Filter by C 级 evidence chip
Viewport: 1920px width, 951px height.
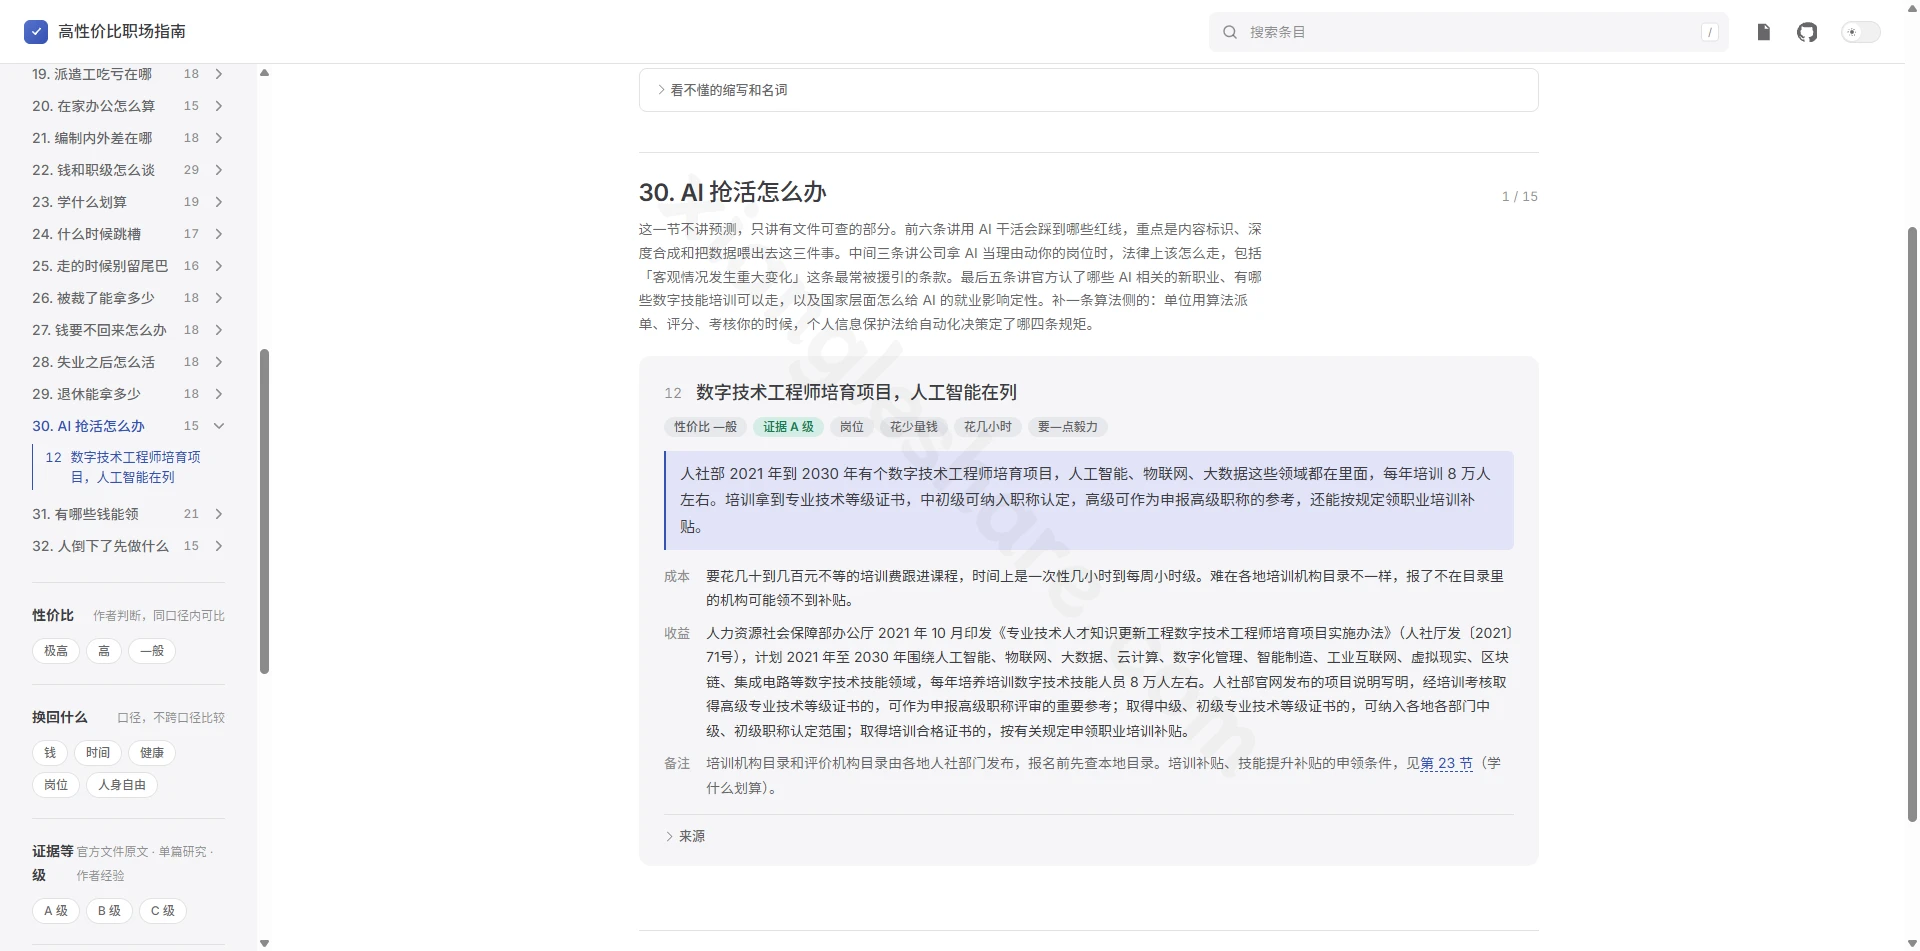click(x=163, y=911)
